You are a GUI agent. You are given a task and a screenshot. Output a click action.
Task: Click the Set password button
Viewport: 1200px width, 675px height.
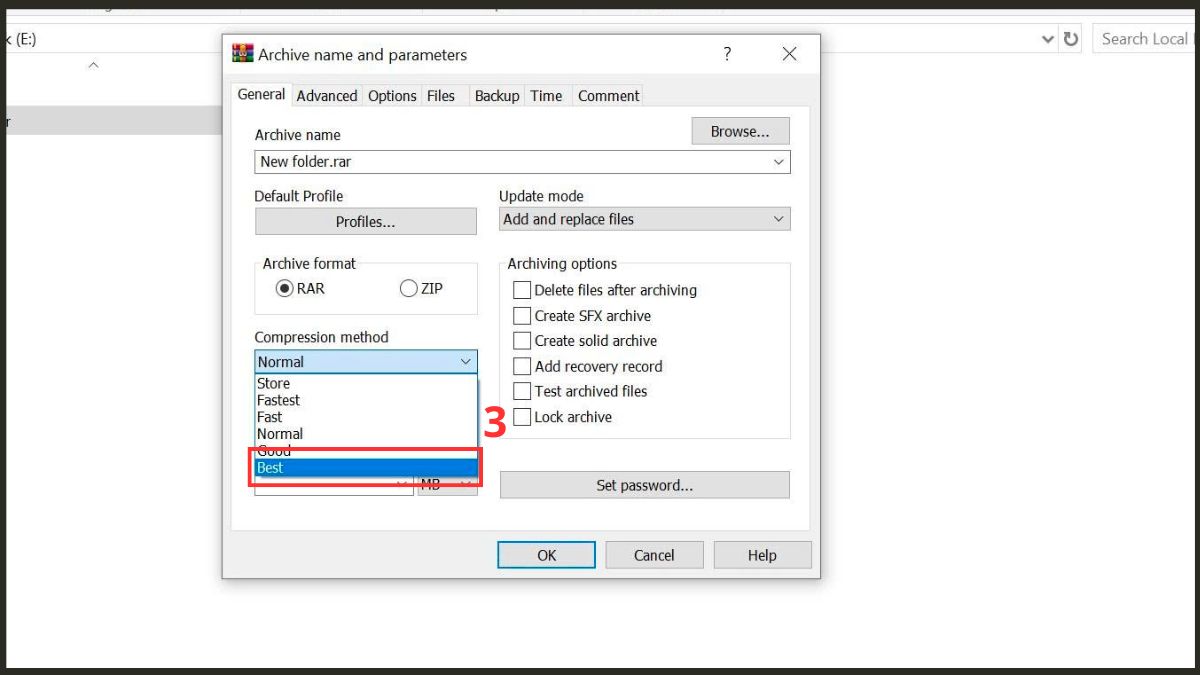[x=645, y=485]
